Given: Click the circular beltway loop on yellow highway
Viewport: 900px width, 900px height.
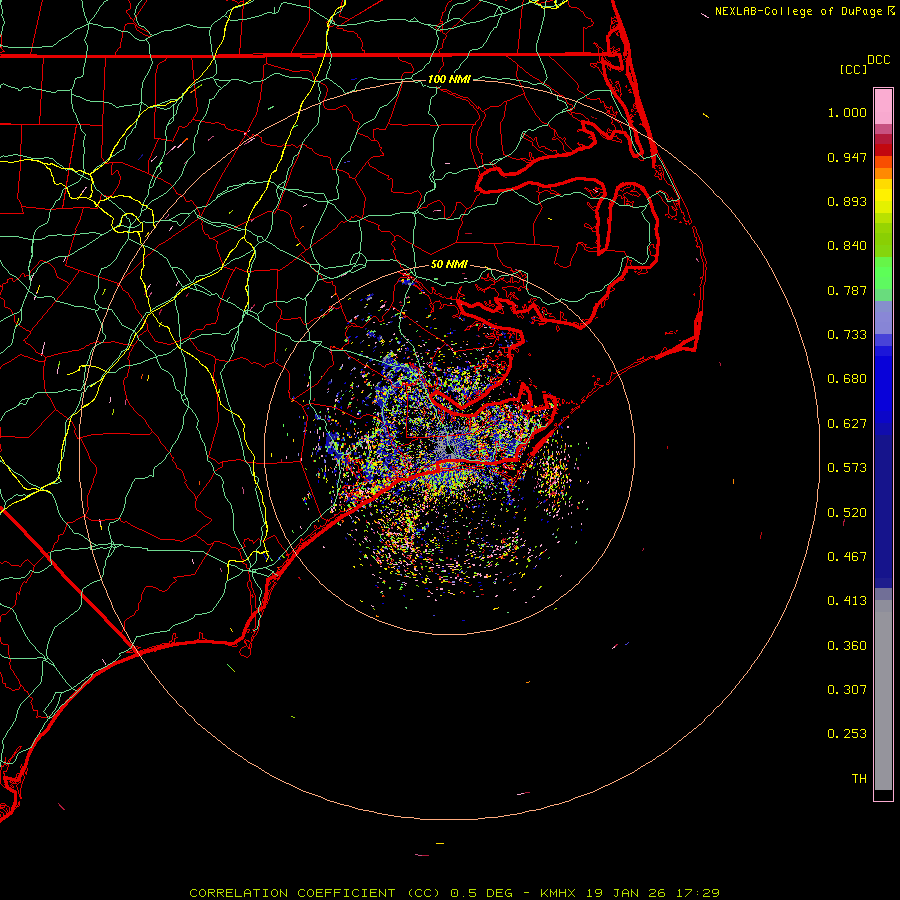Looking at the screenshot, I should pyautogui.click(x=129, y=222).
